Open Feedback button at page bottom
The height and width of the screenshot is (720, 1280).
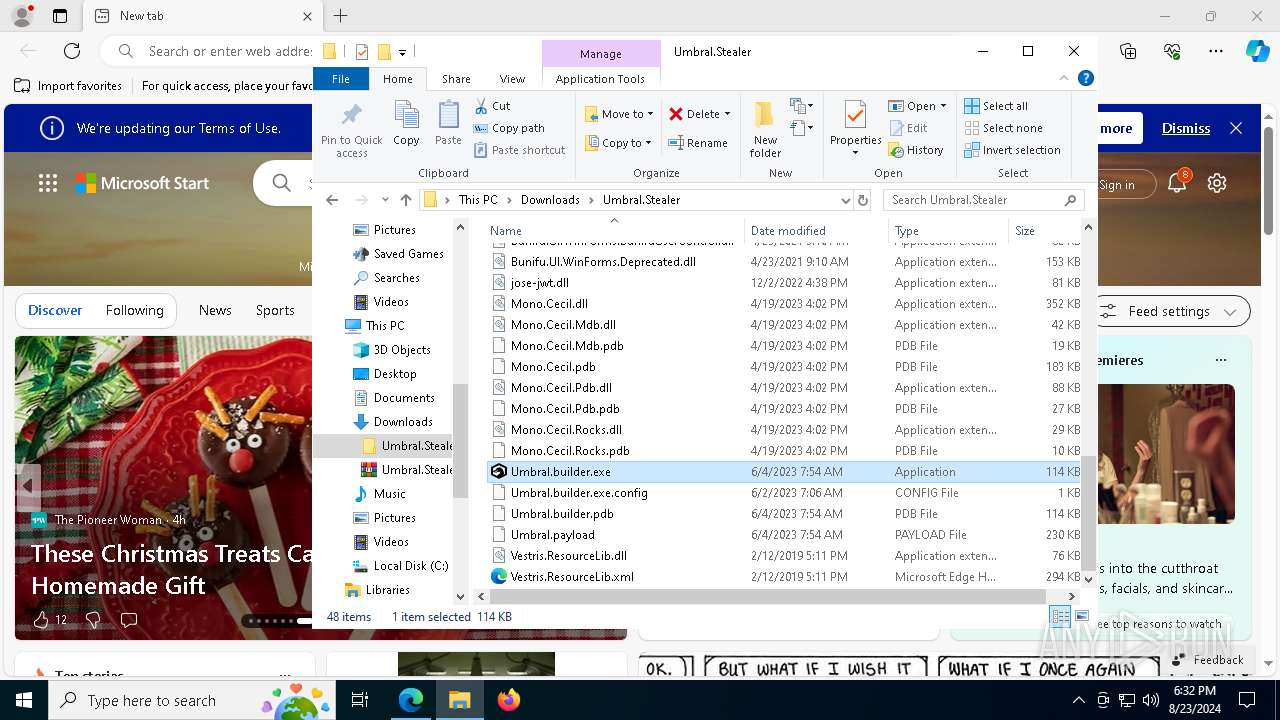click(1207, 659)
